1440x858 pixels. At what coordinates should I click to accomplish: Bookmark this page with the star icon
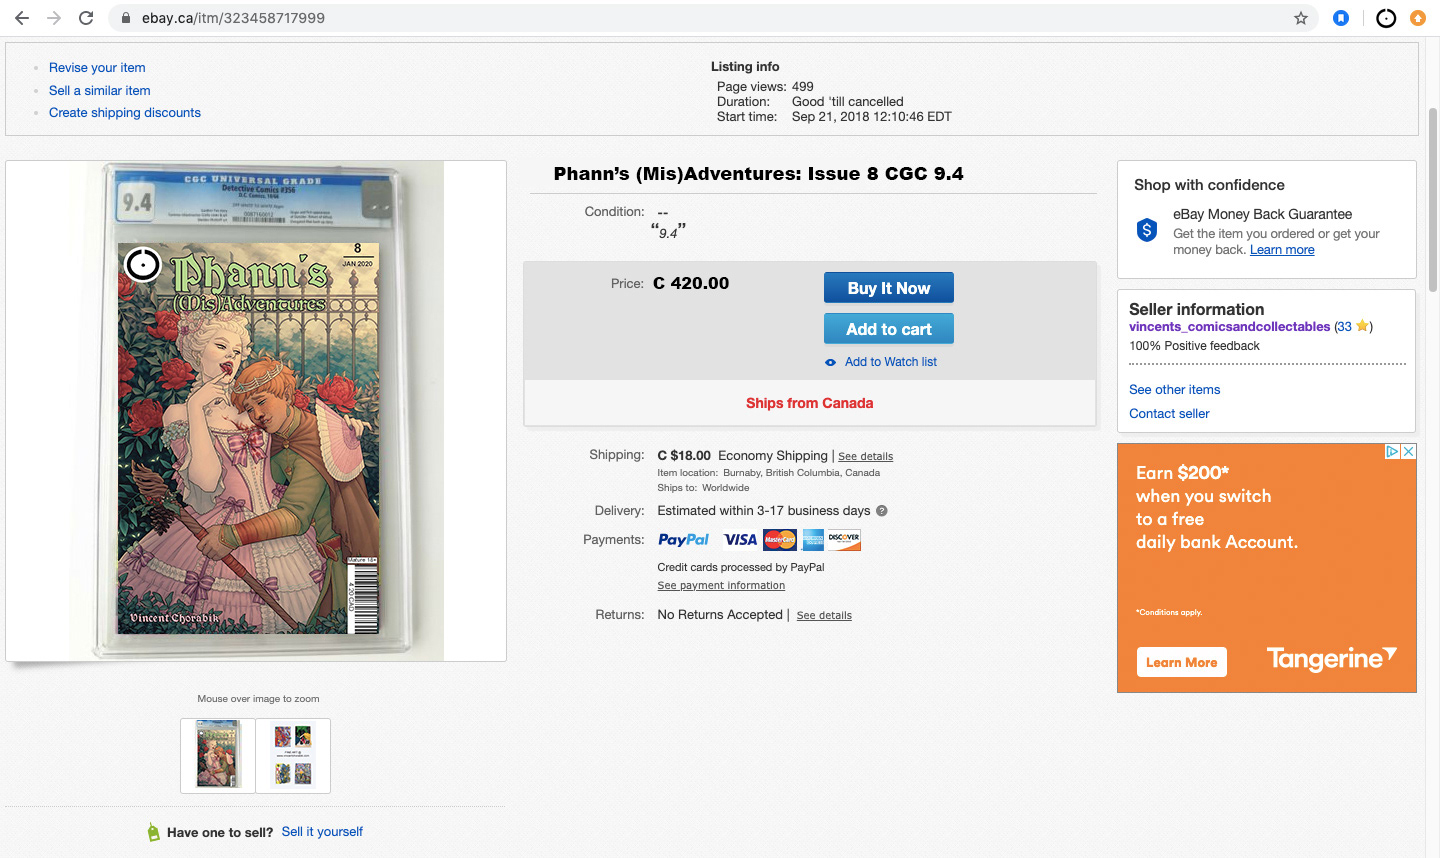1301,18
